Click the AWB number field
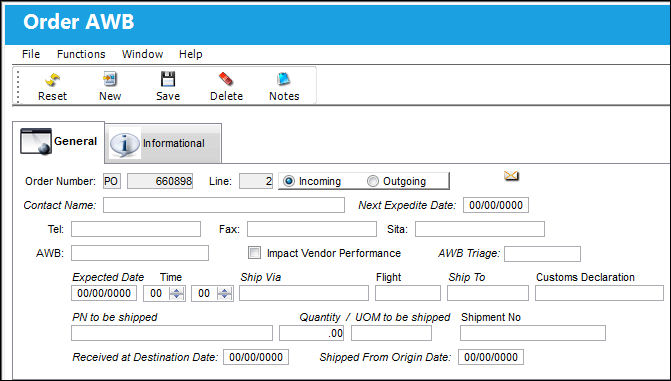 (x=140, y=253)
